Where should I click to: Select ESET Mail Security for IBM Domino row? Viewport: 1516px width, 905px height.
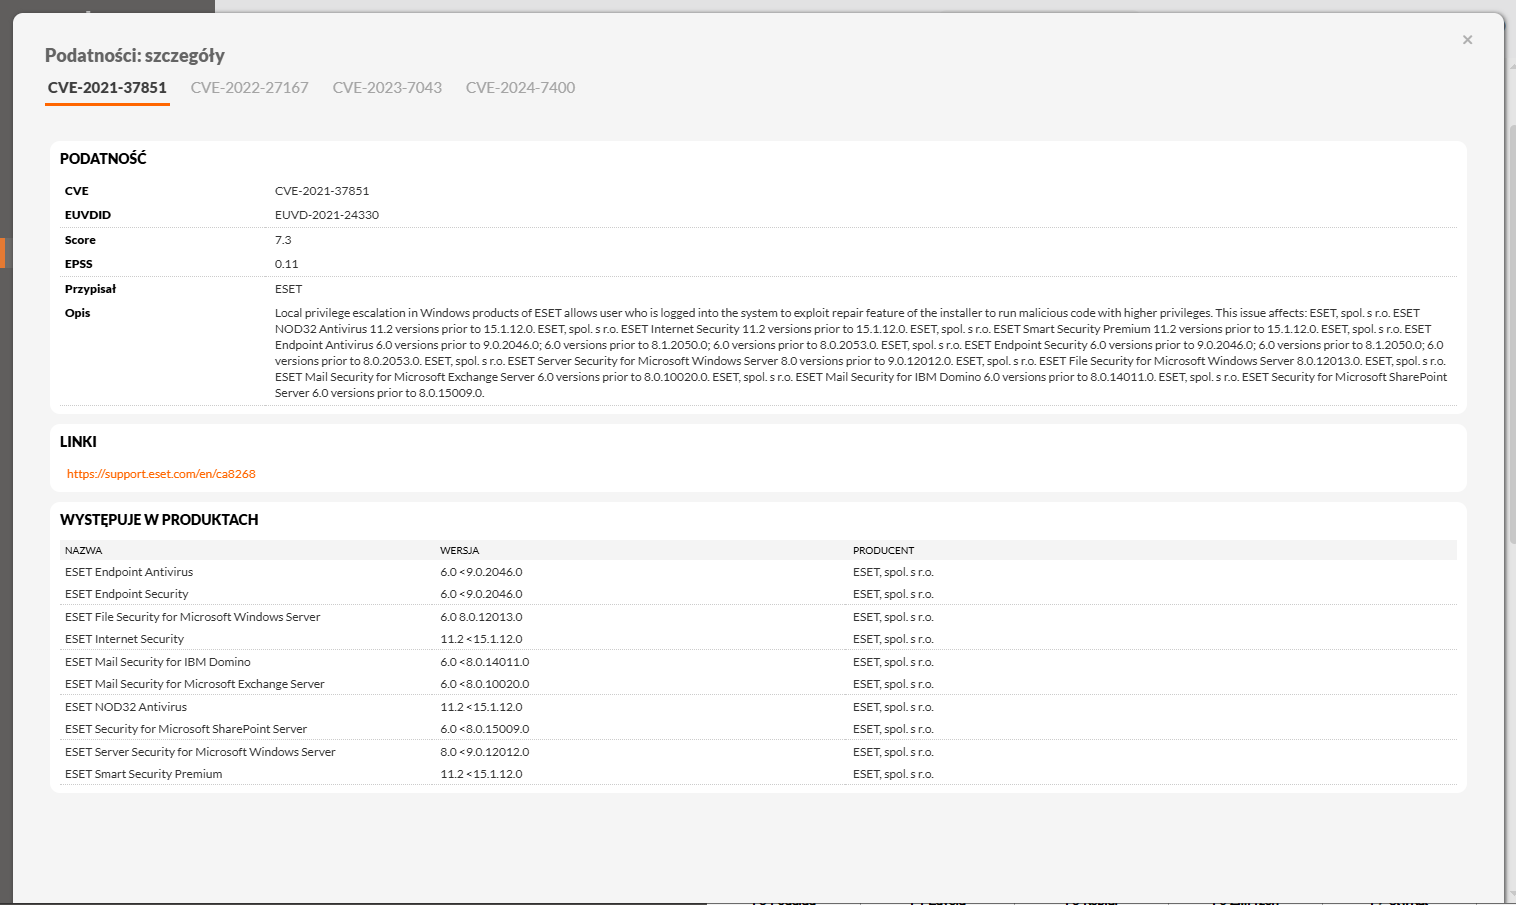(x=758, y=662)
